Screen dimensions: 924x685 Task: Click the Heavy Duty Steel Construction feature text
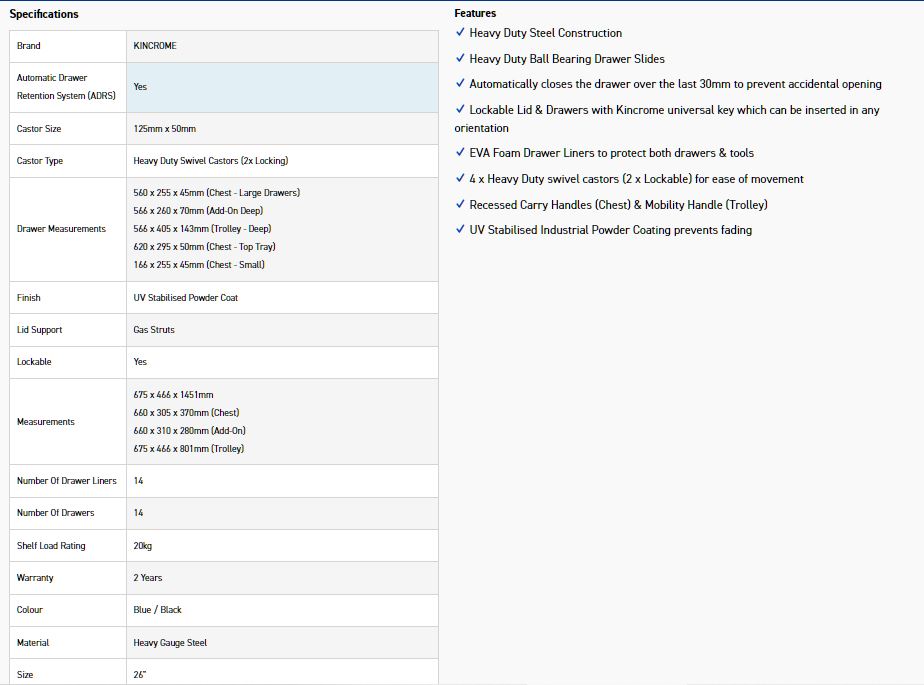(546, 33)
